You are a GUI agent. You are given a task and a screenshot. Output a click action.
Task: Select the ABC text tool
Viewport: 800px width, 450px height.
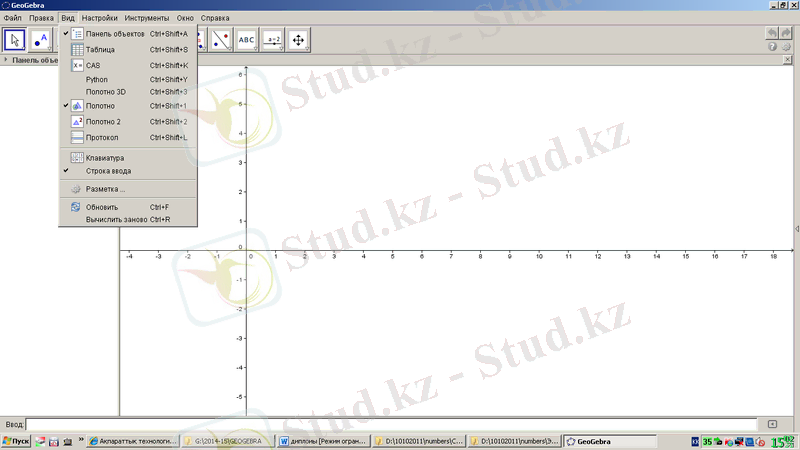(x=247, y=40)
